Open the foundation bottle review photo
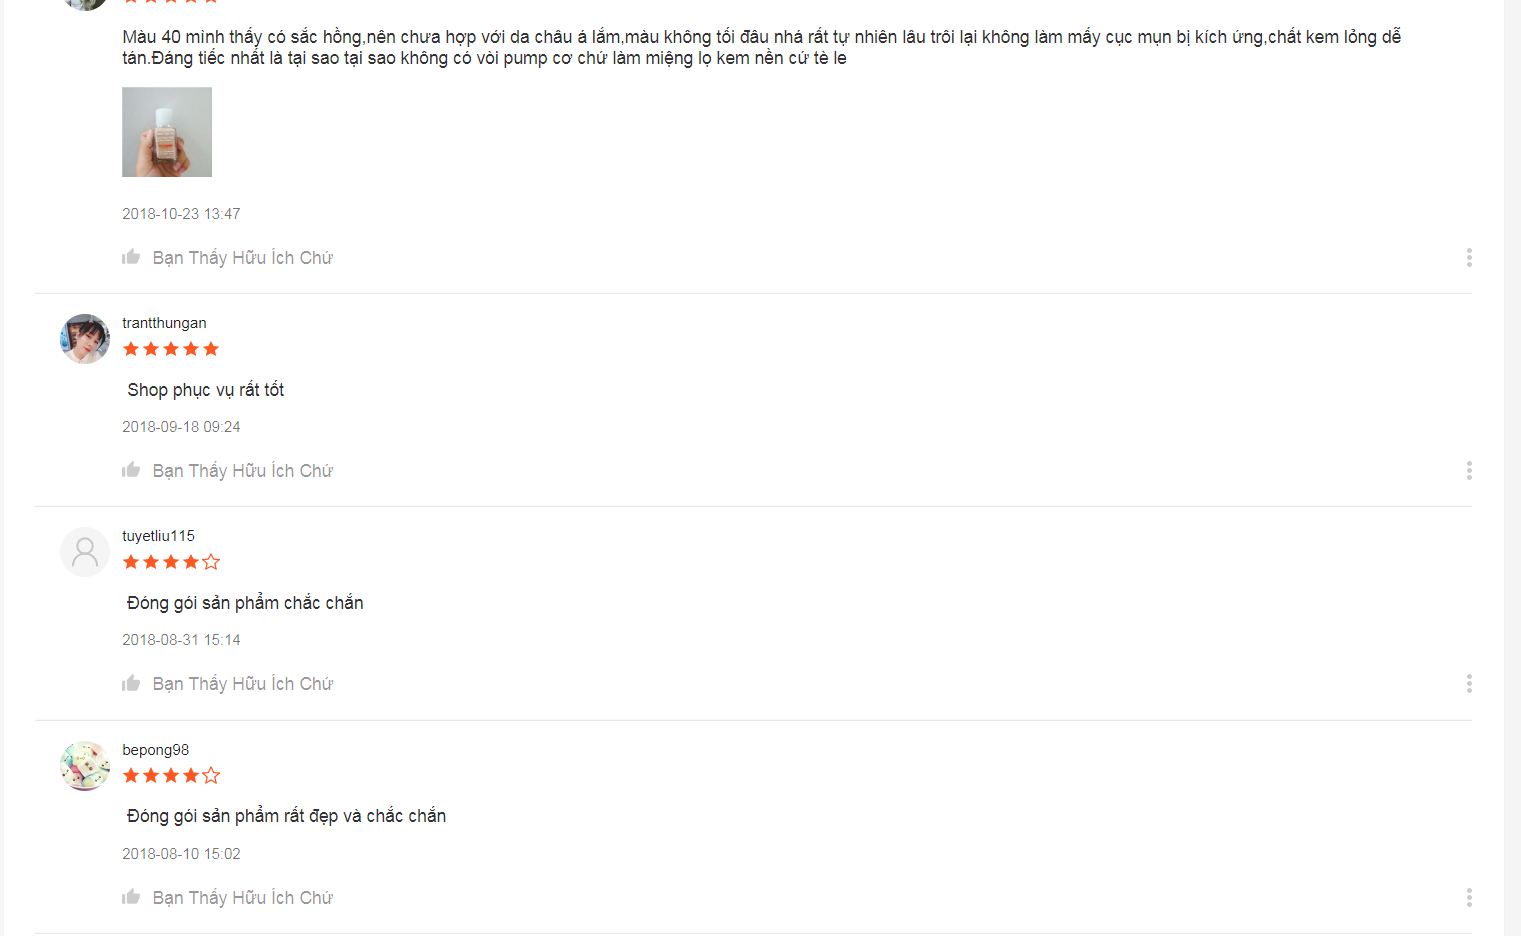 click(167, 132)
